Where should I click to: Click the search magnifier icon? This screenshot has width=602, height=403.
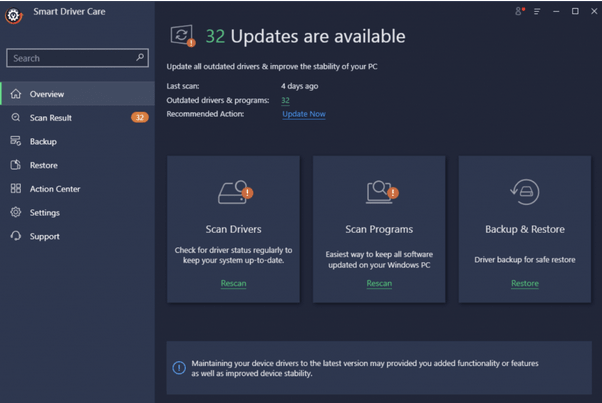(x=140, y=58)
